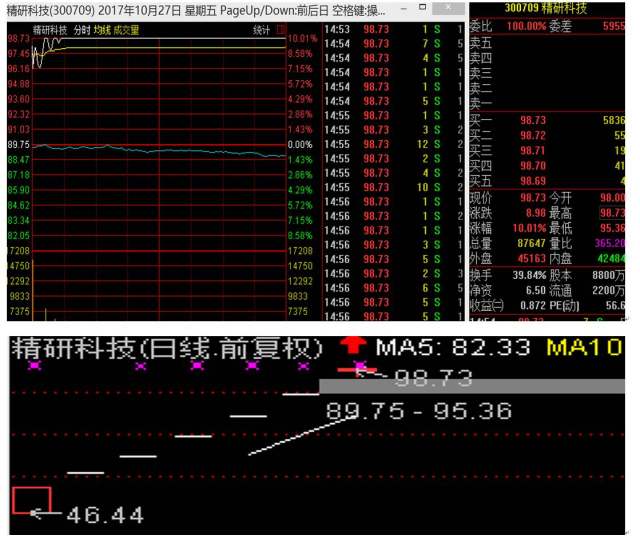Screen dimensions: 640x543
Task: Click the first magenta marker on the daily chart
Action: coord(37,366)
